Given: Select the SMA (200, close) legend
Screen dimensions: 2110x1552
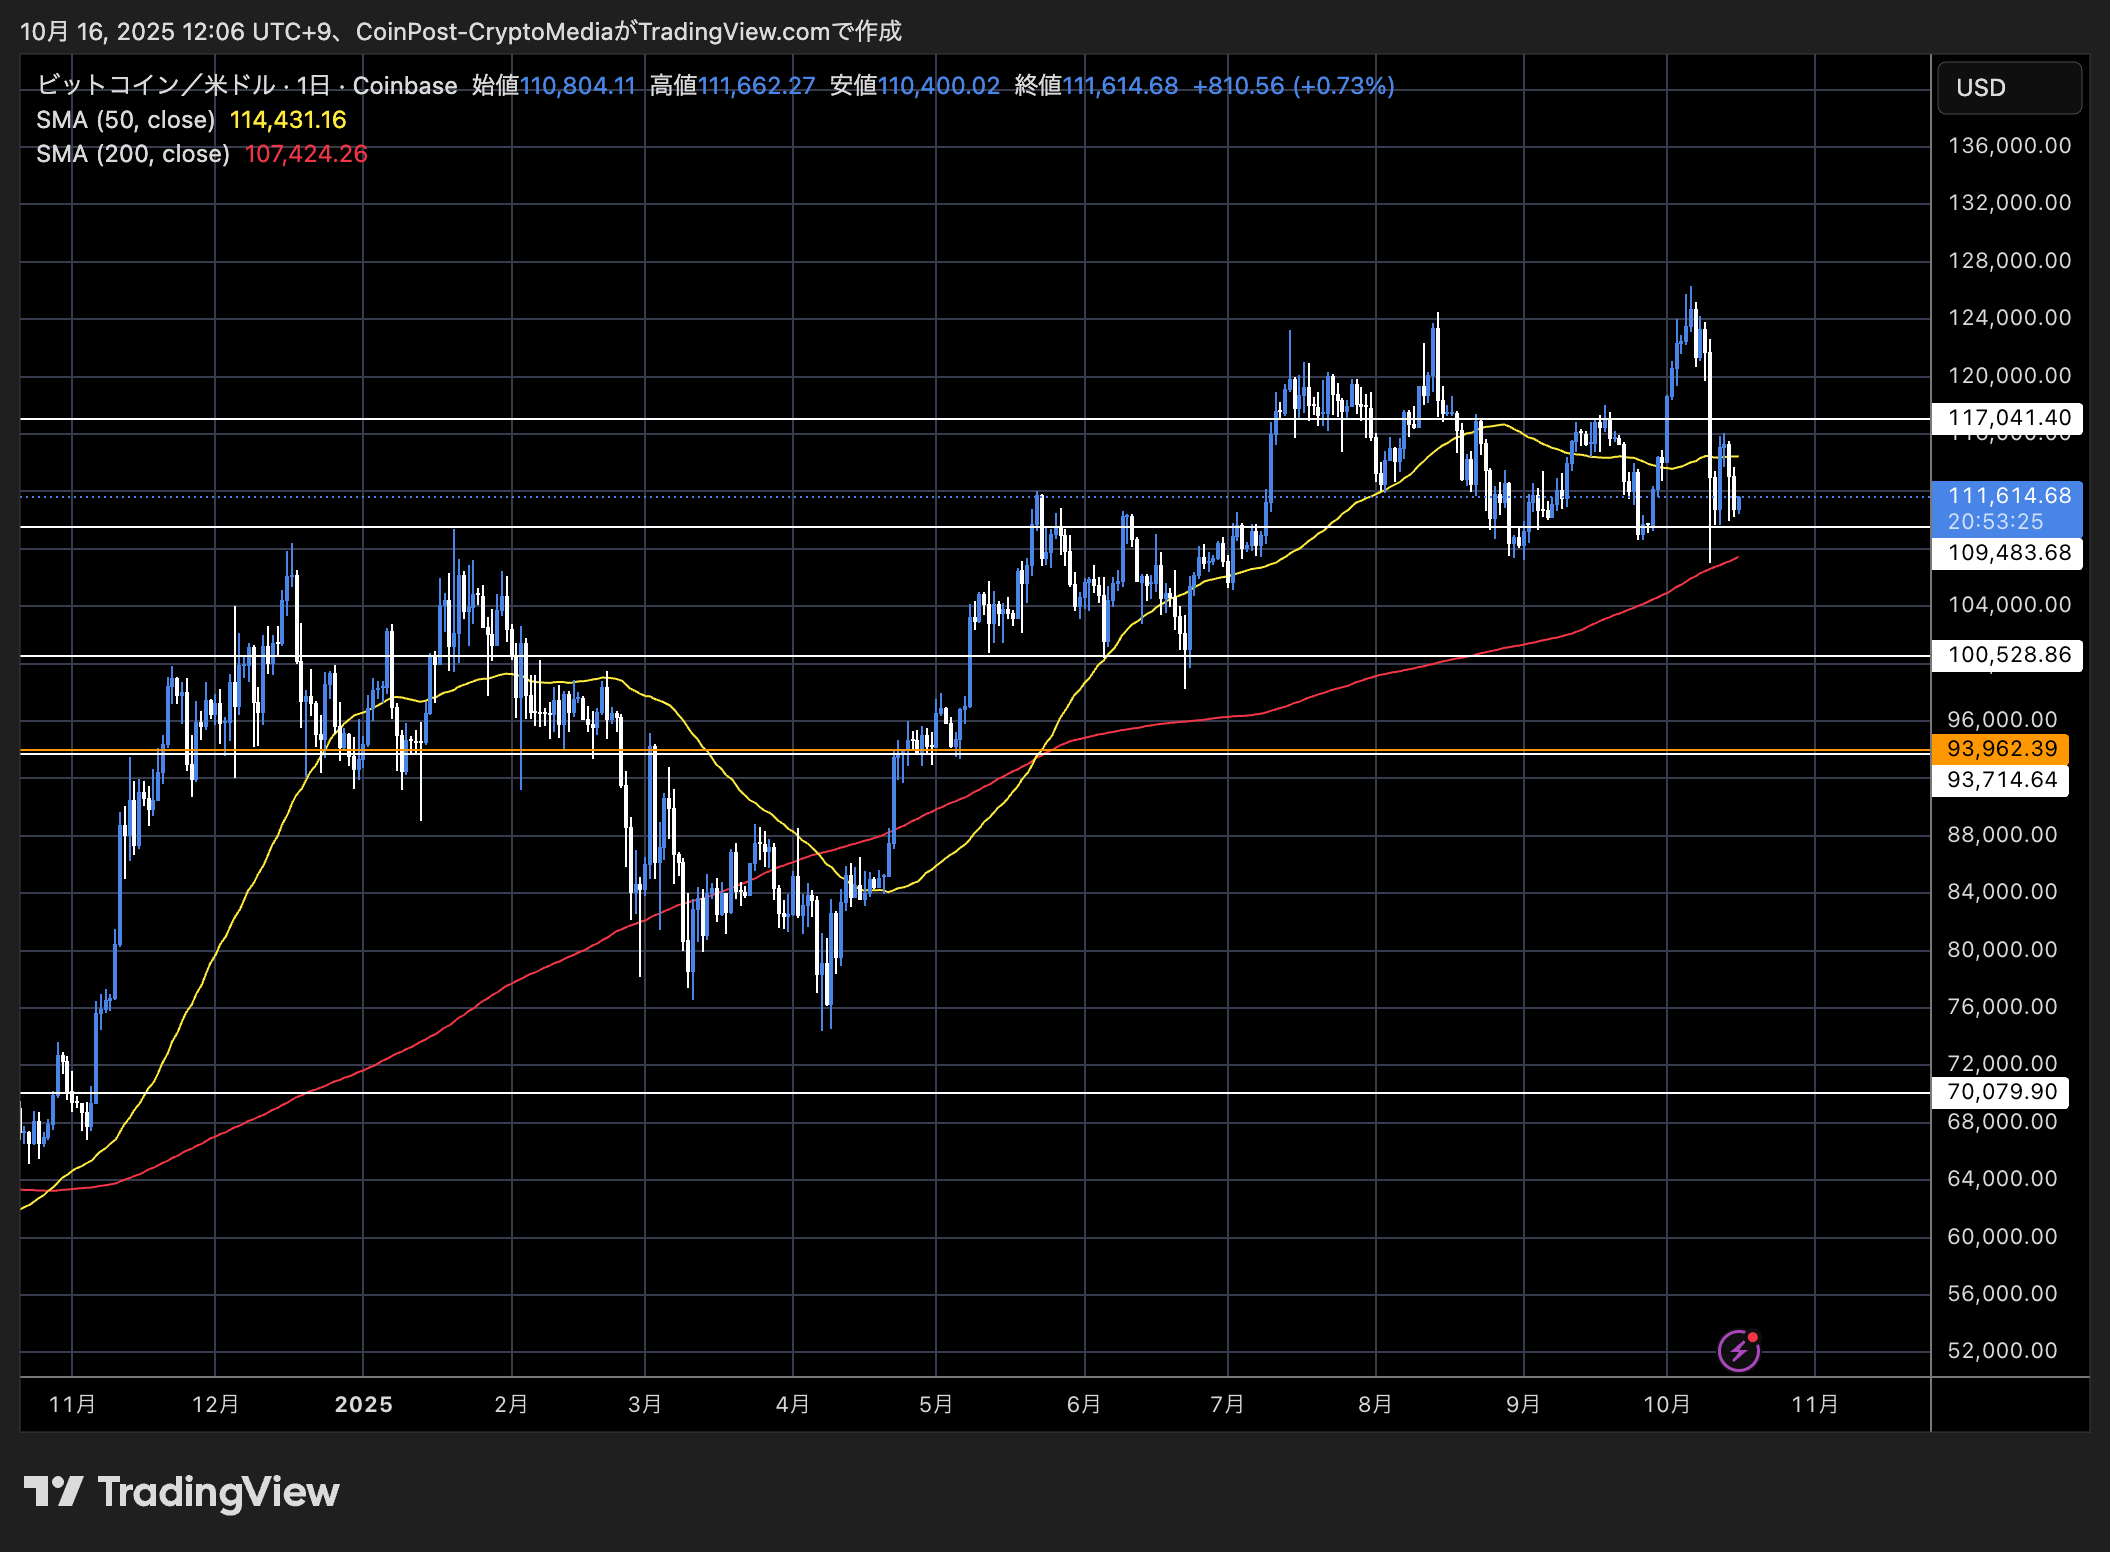Looking at the screenshot, I should coord(132,154).
